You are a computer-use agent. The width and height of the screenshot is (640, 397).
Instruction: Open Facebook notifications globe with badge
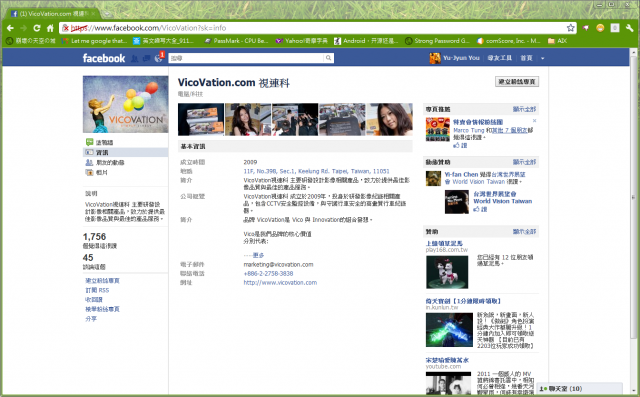point(159,58)
